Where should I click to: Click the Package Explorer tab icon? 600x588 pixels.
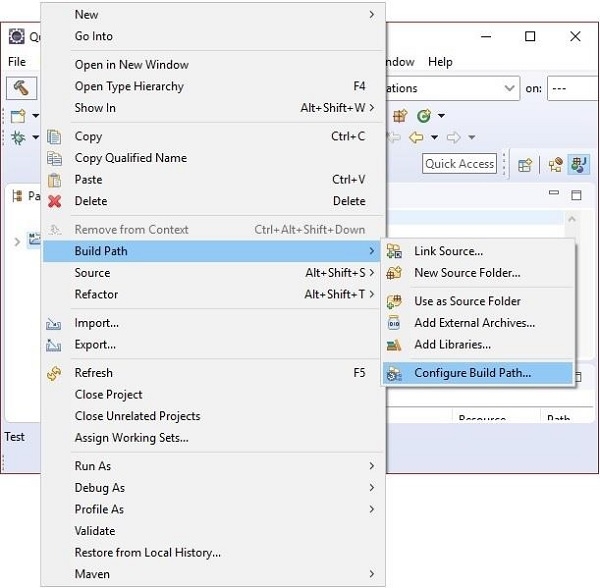(x=17, y=196)
